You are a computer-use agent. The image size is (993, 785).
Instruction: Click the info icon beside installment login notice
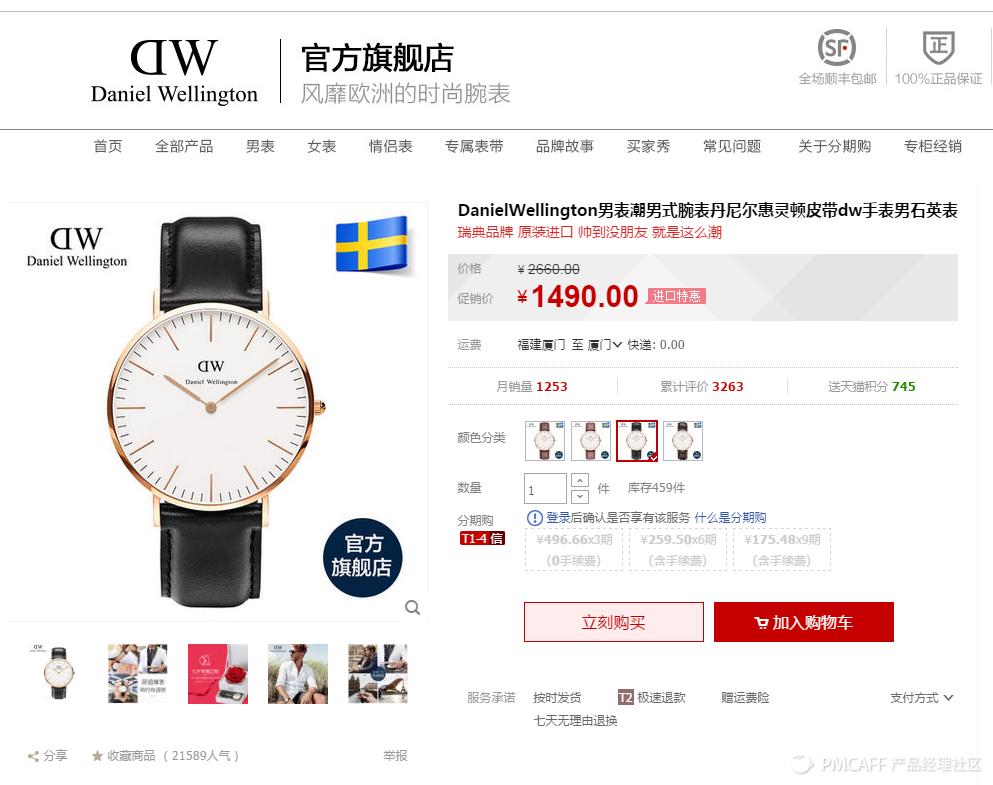(x=534, y=518)
